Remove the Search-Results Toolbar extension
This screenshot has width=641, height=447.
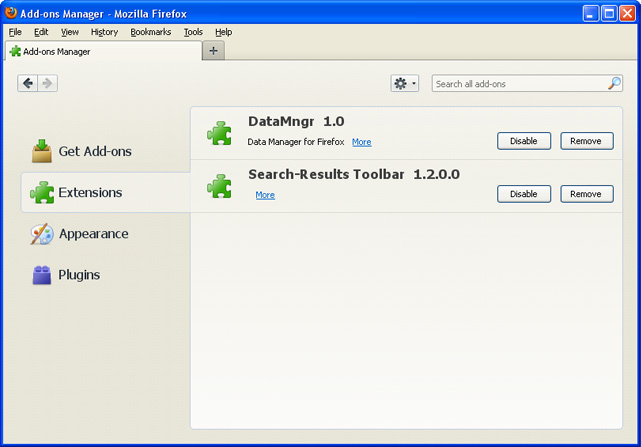[587, 194]
